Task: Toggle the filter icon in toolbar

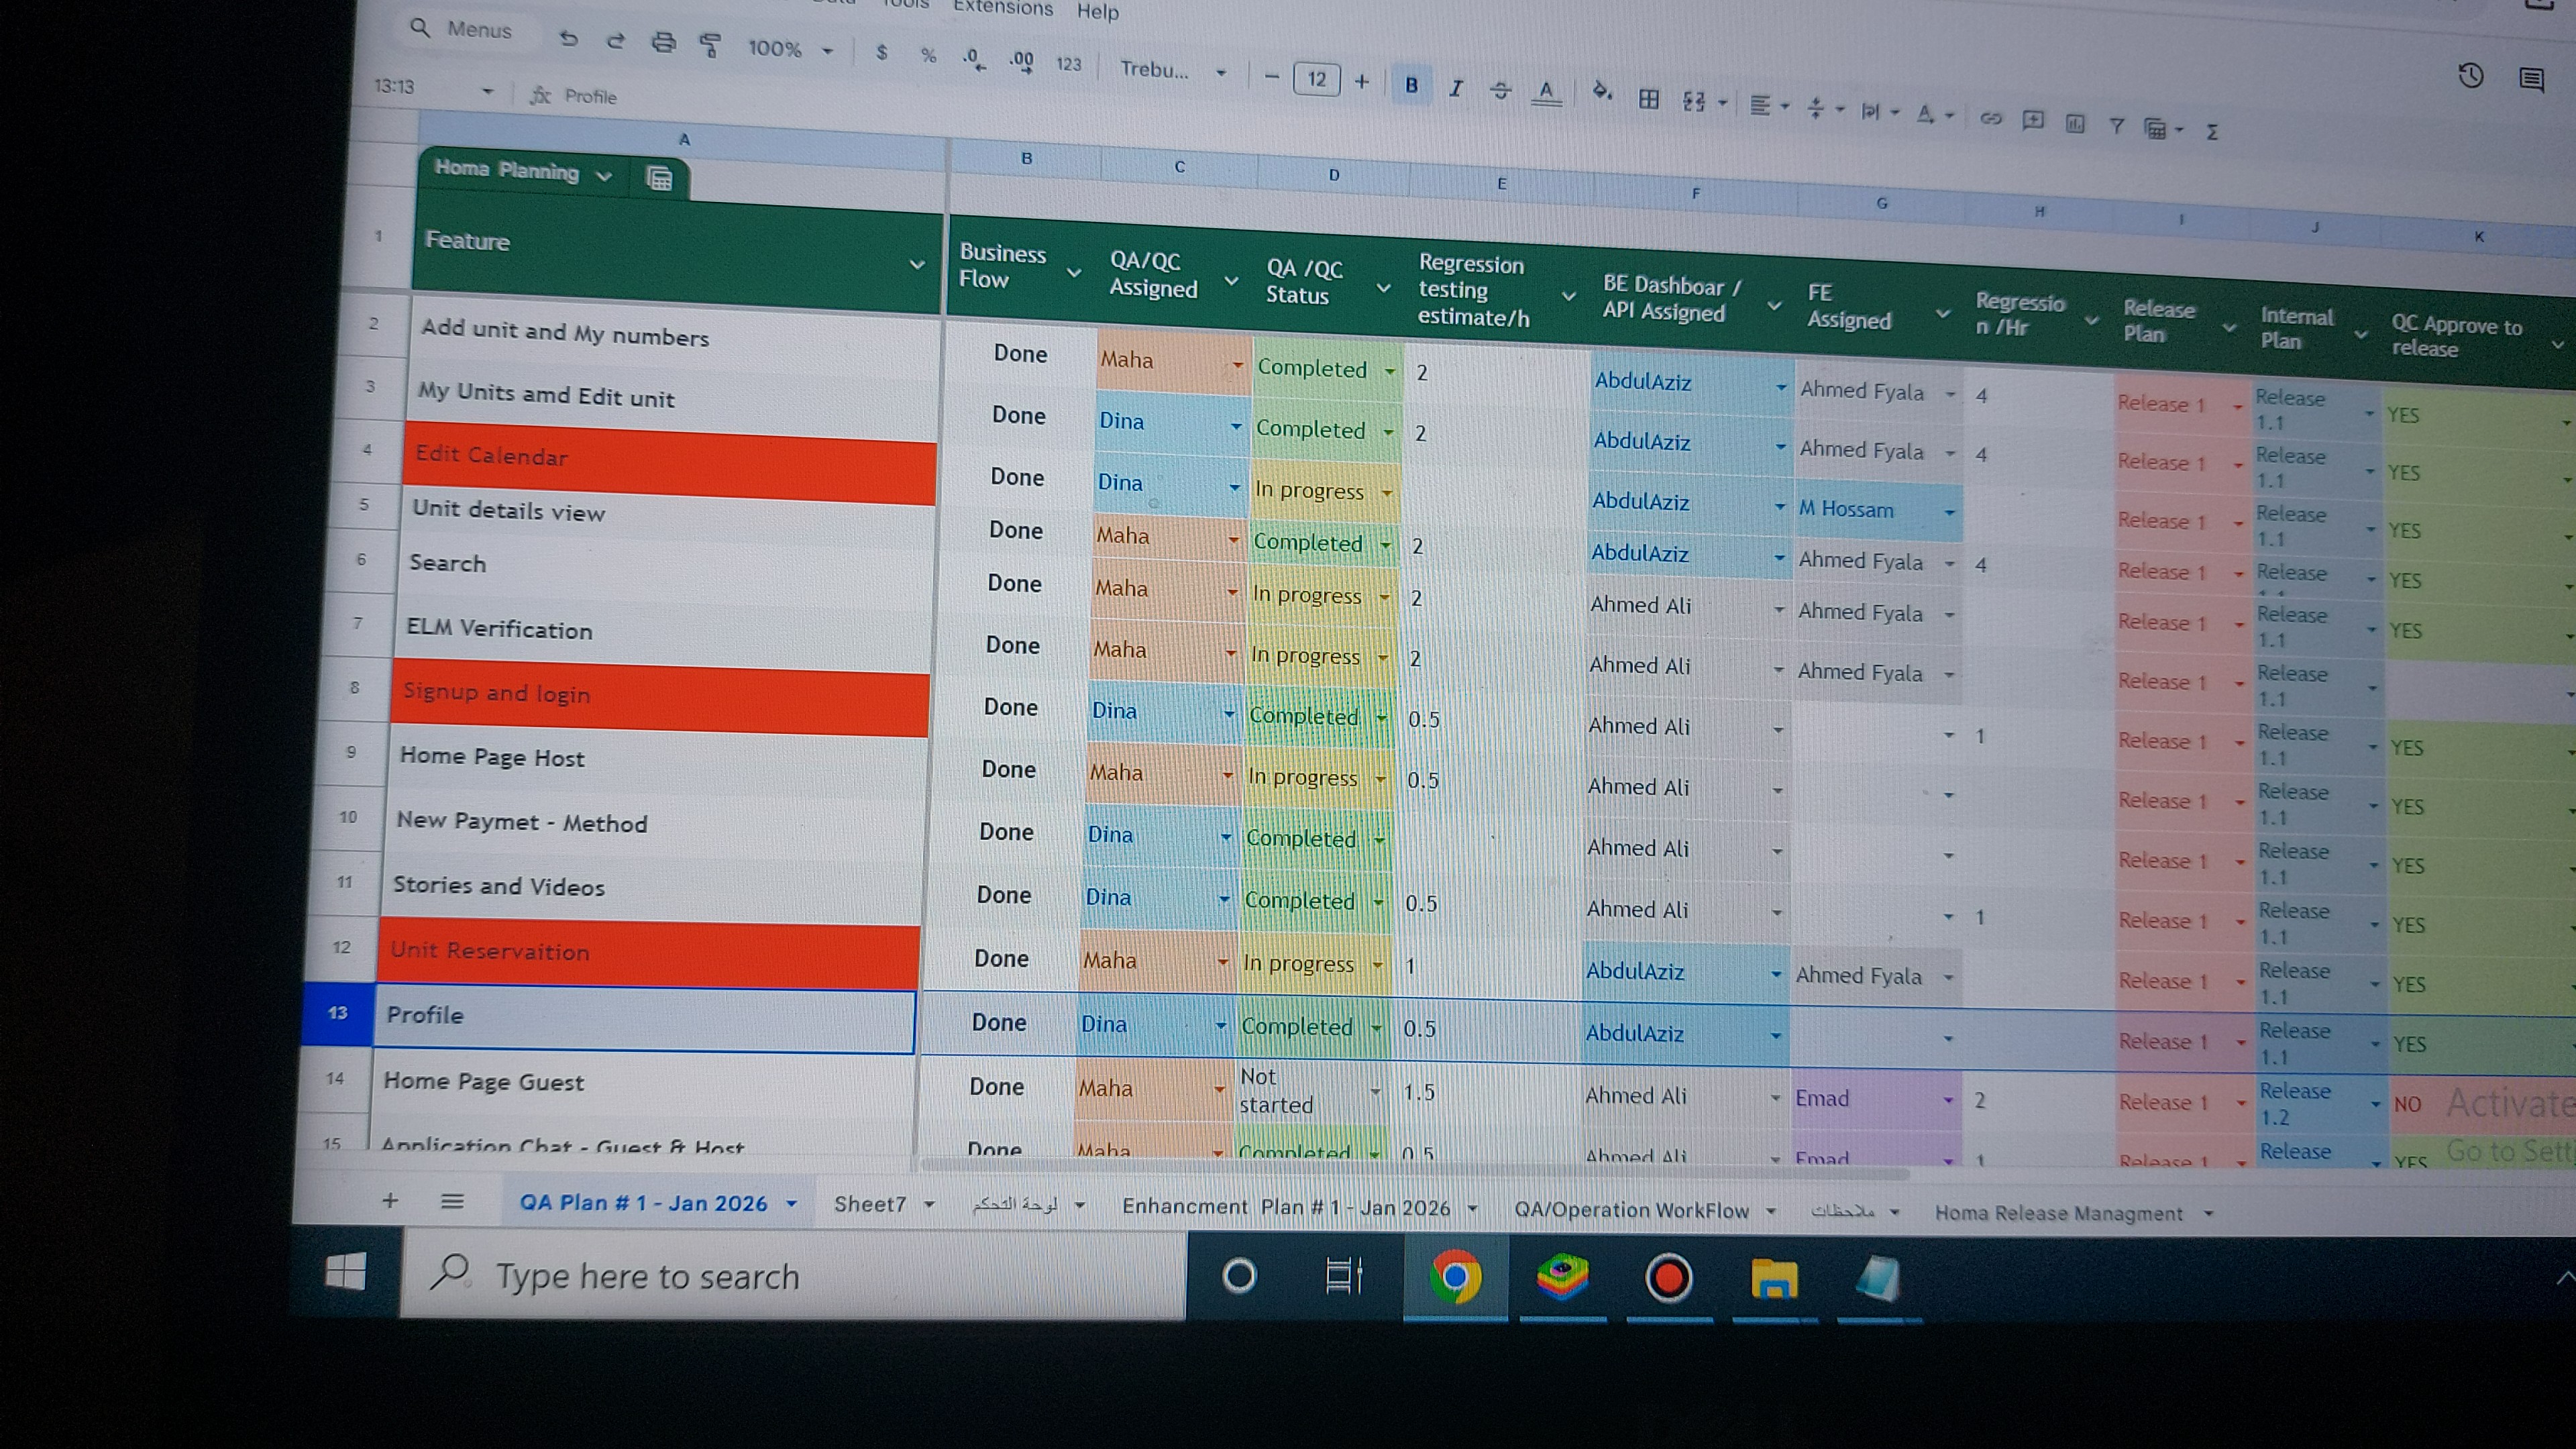Action: tap(2116, 125)
